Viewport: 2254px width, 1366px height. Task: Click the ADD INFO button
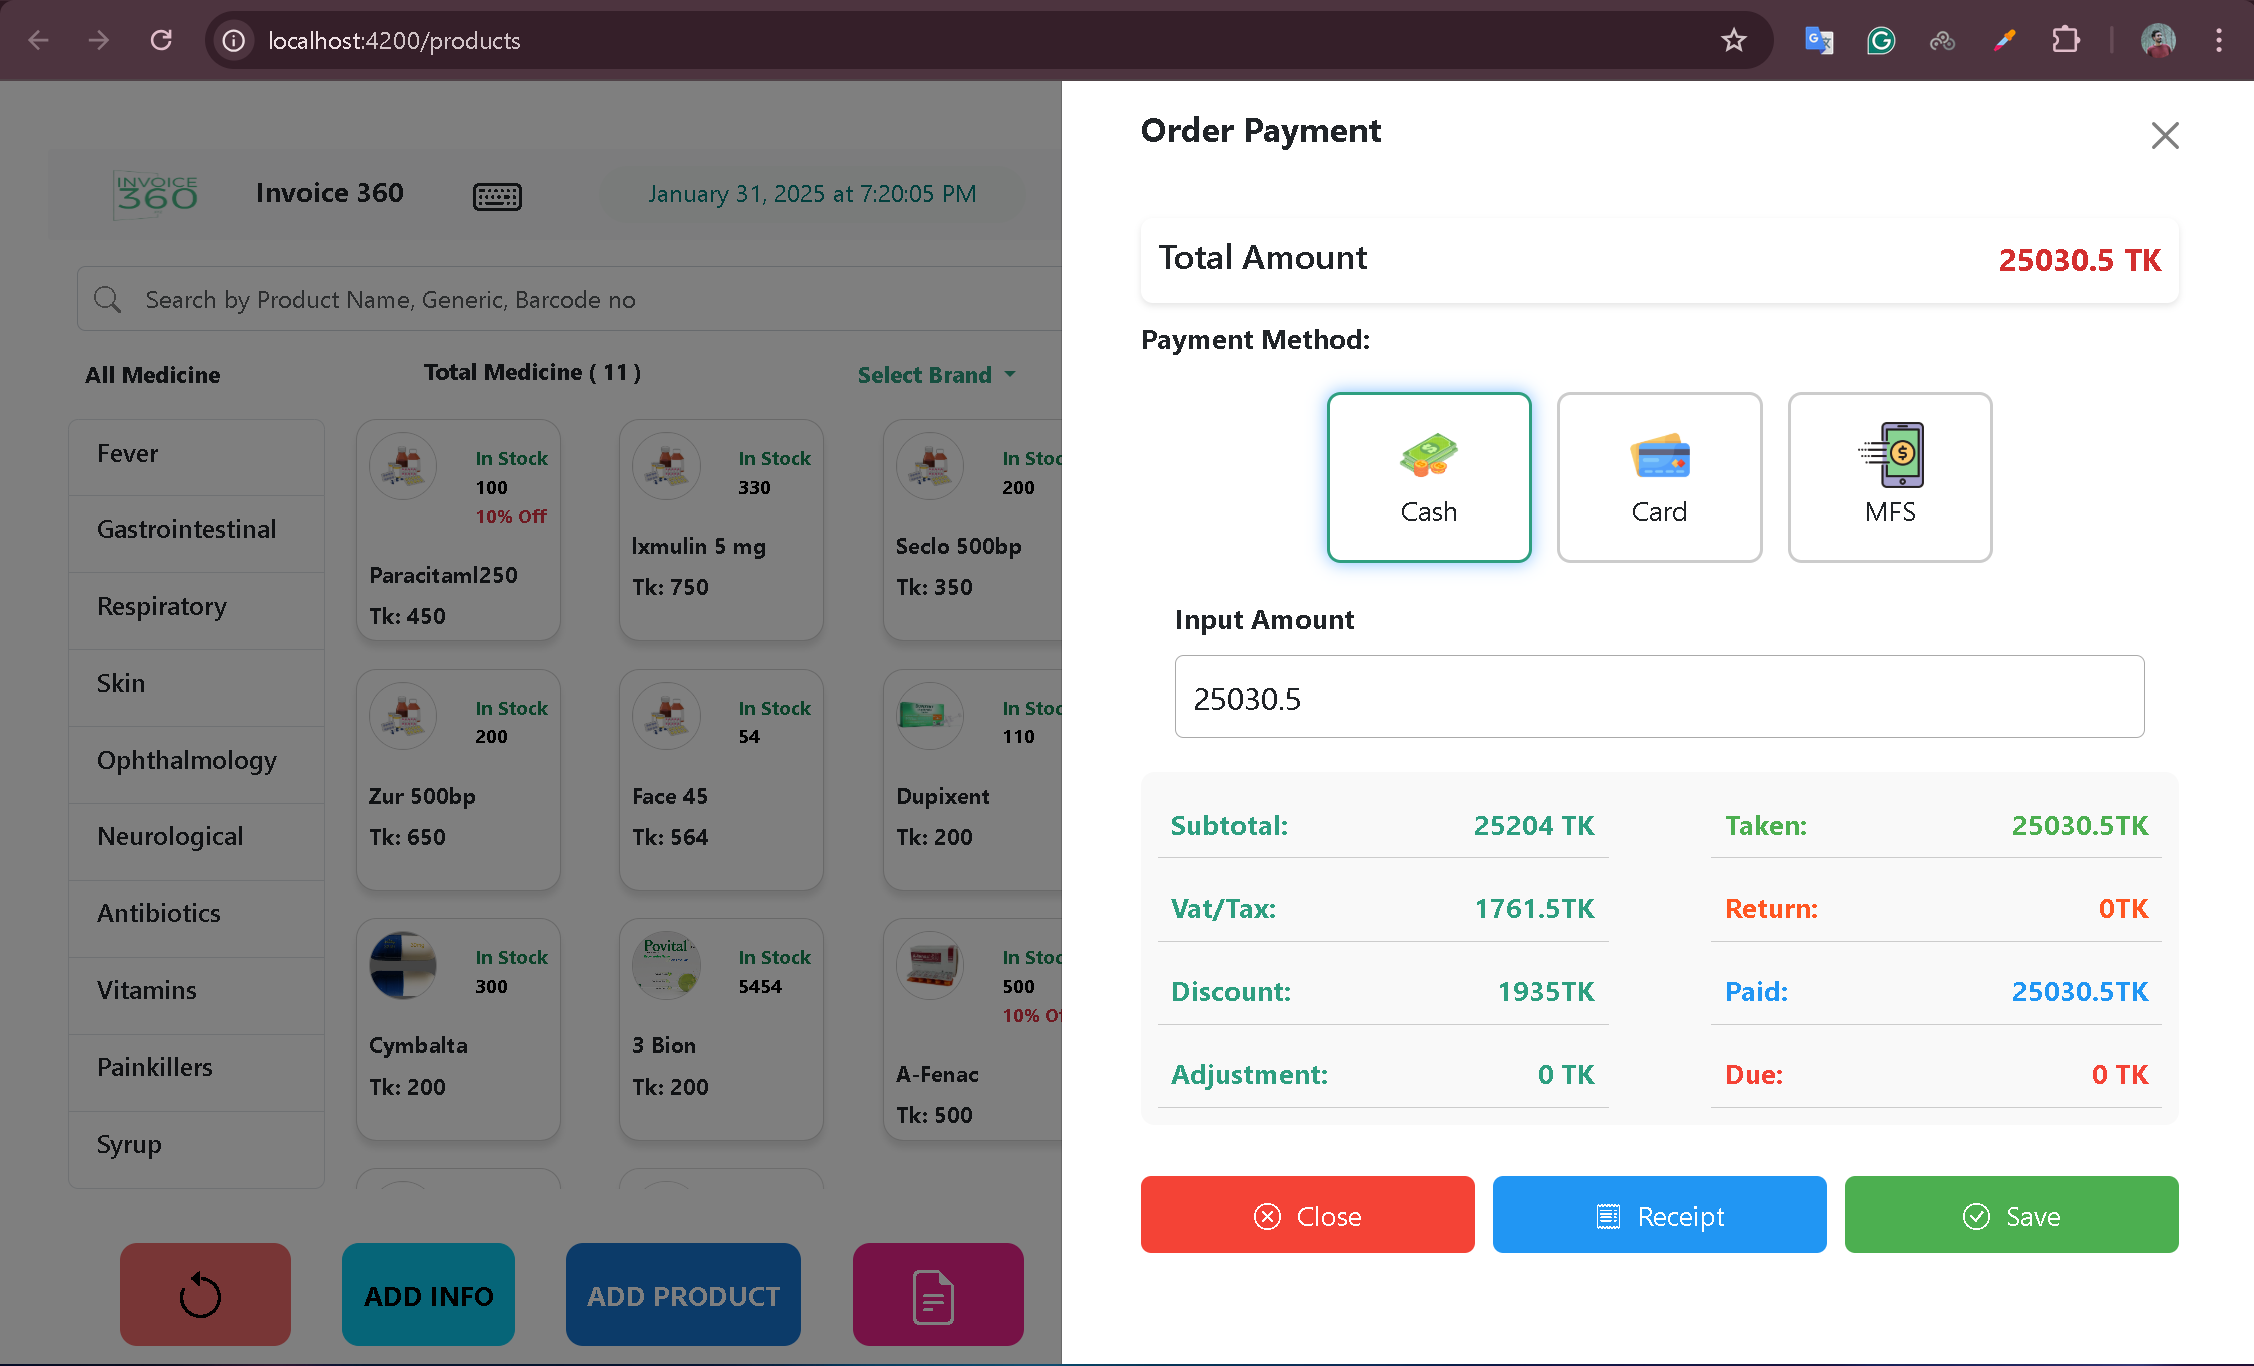pos(428,1295)
